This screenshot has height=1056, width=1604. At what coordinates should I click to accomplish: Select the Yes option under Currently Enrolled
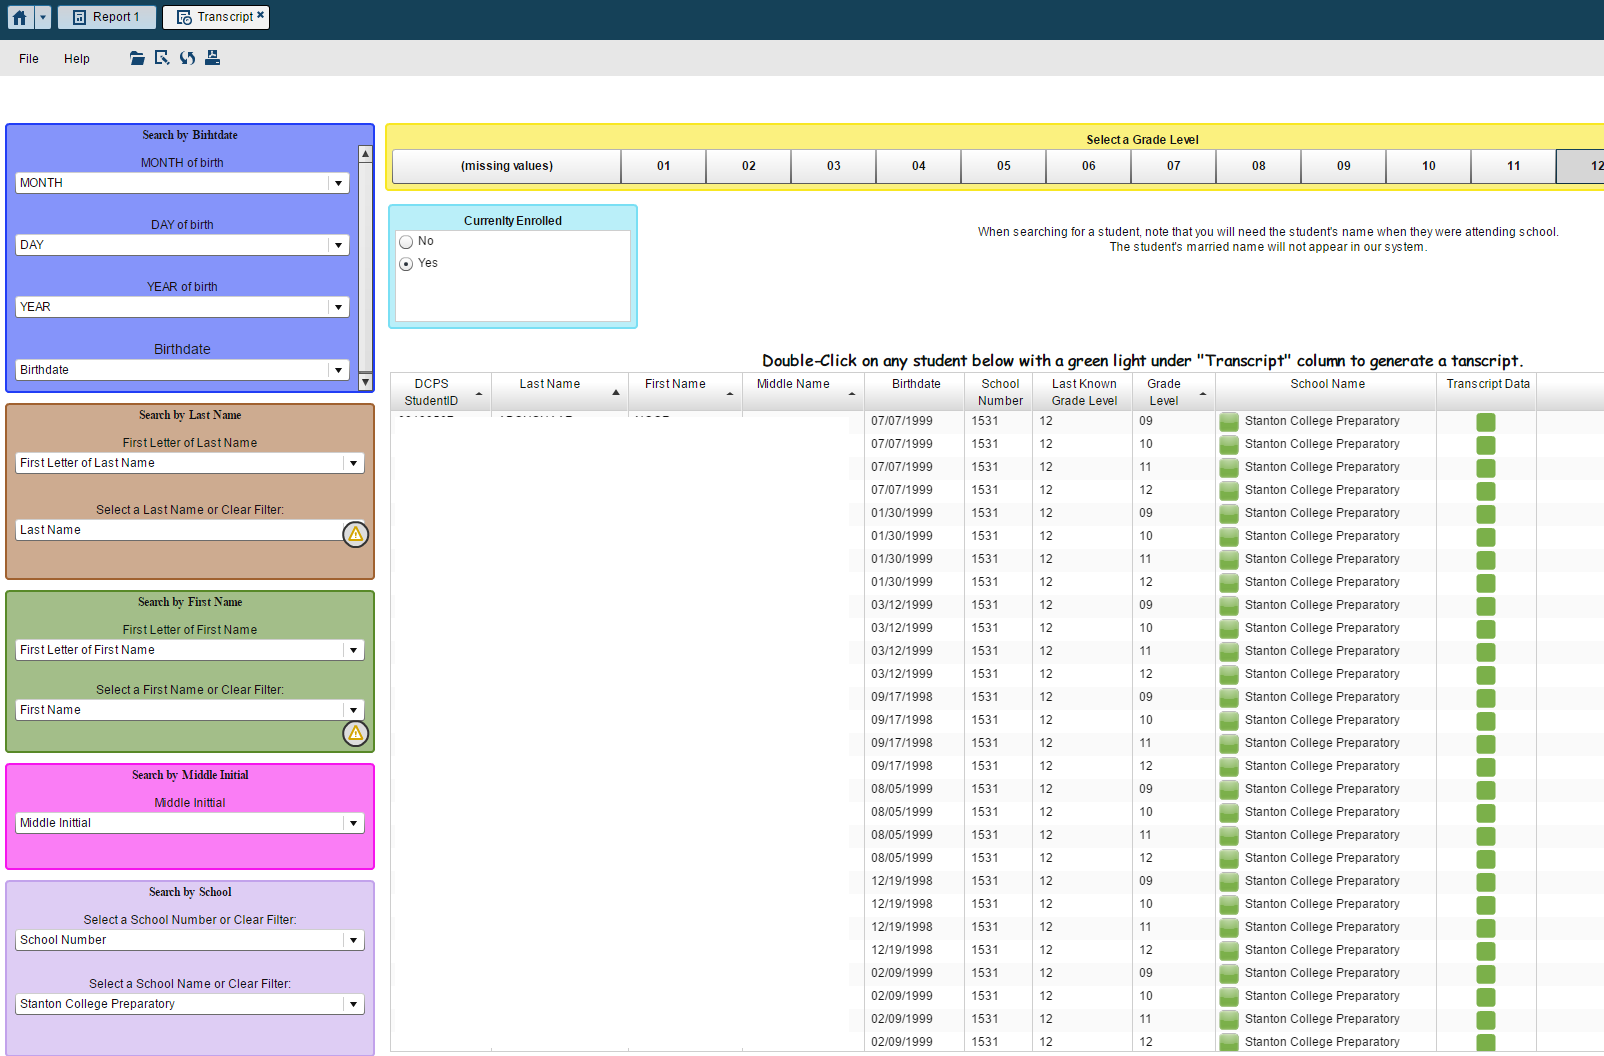[x=406, y=263]
